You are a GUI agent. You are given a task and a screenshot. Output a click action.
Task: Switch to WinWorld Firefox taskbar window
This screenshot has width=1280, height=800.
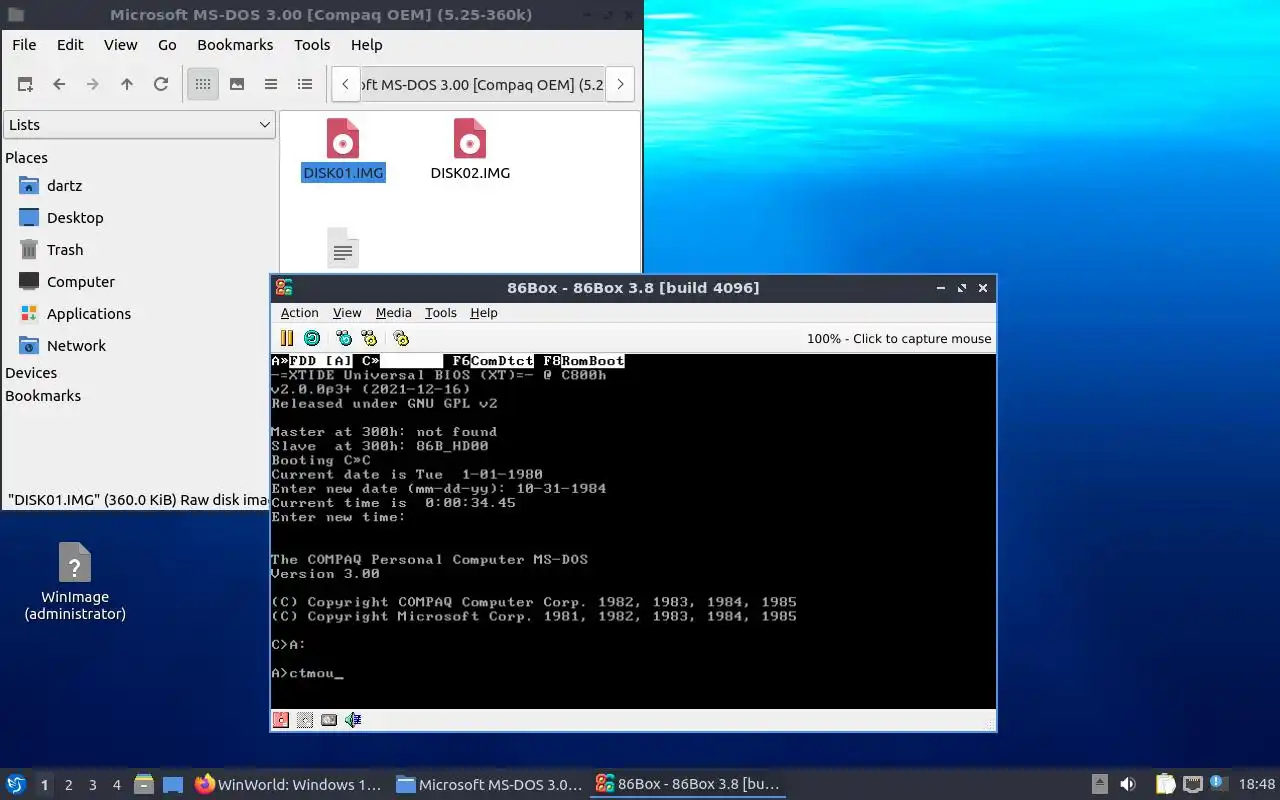[x=288, y=785]
